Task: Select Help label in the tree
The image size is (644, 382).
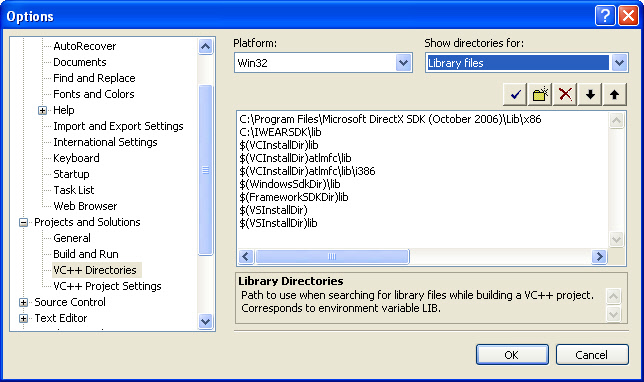Action: click(64, 110)
